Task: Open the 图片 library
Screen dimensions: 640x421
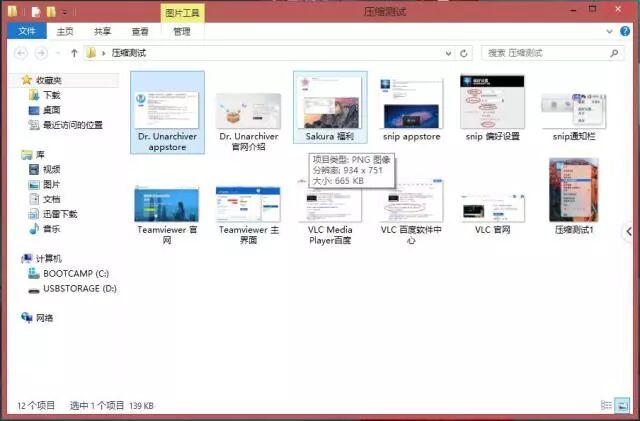Action: (51, 185)
